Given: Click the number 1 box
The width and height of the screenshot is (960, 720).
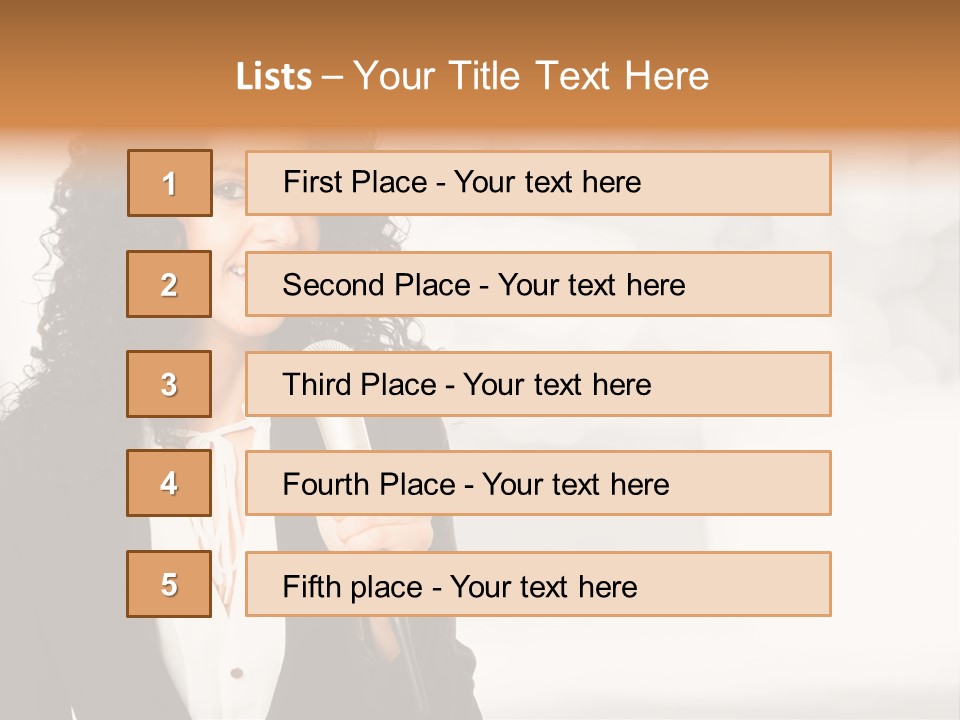Looking at the screenshot, I should 170,183.
